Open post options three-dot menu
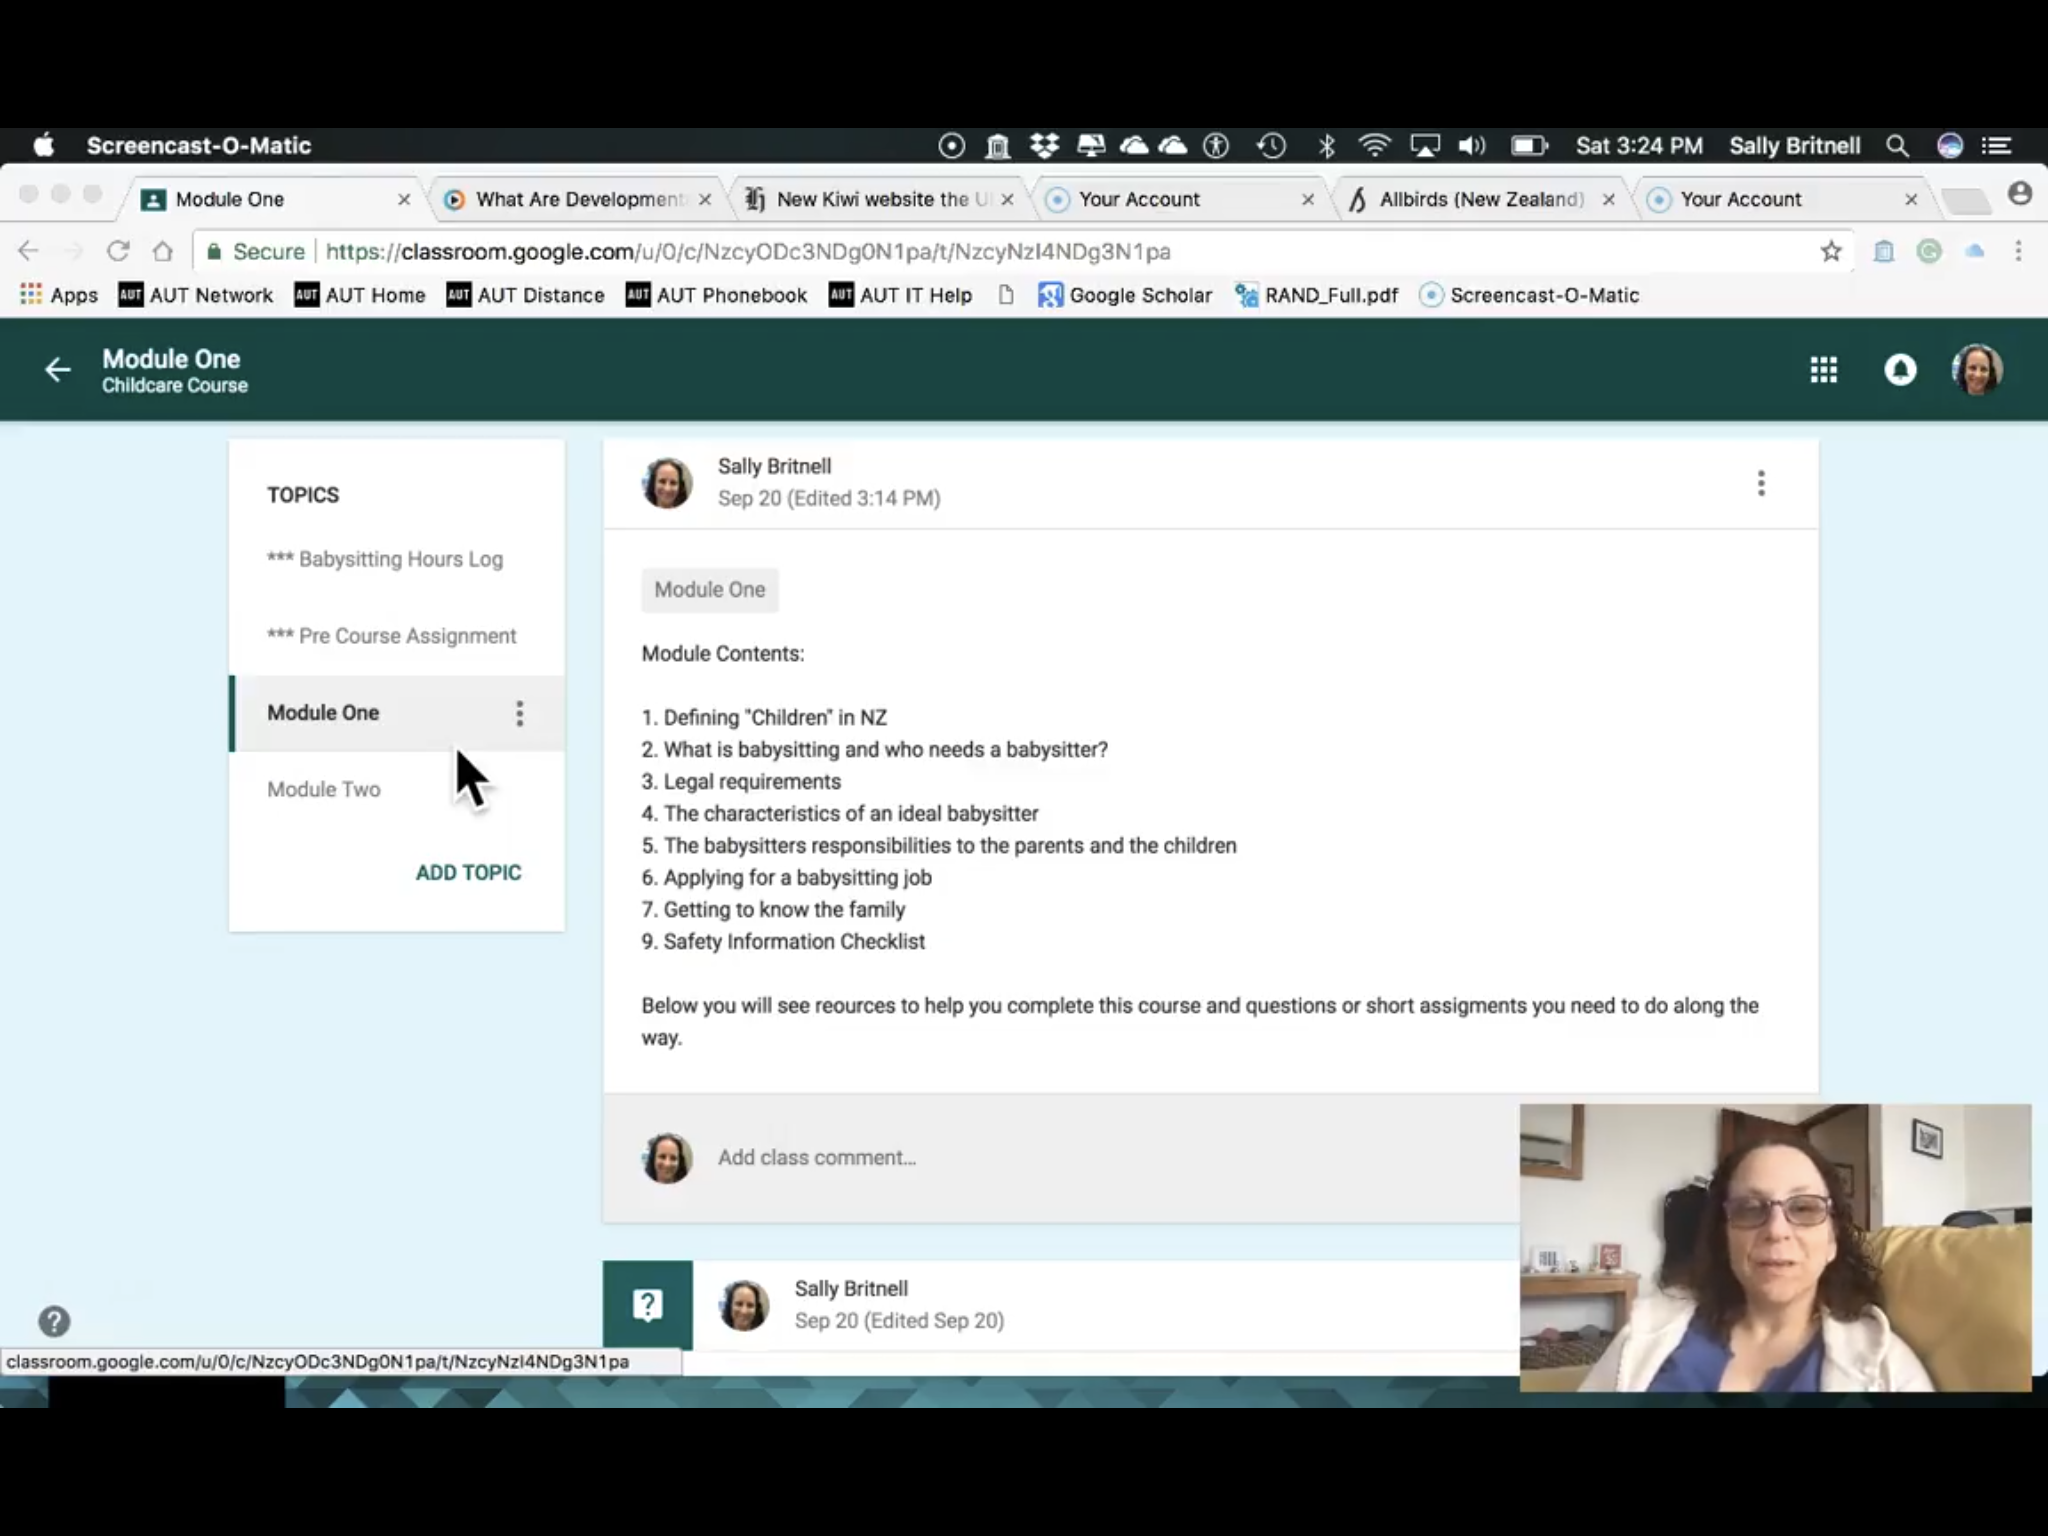The height and width of the screenshot is (1536, 2048). [1761, 484]
